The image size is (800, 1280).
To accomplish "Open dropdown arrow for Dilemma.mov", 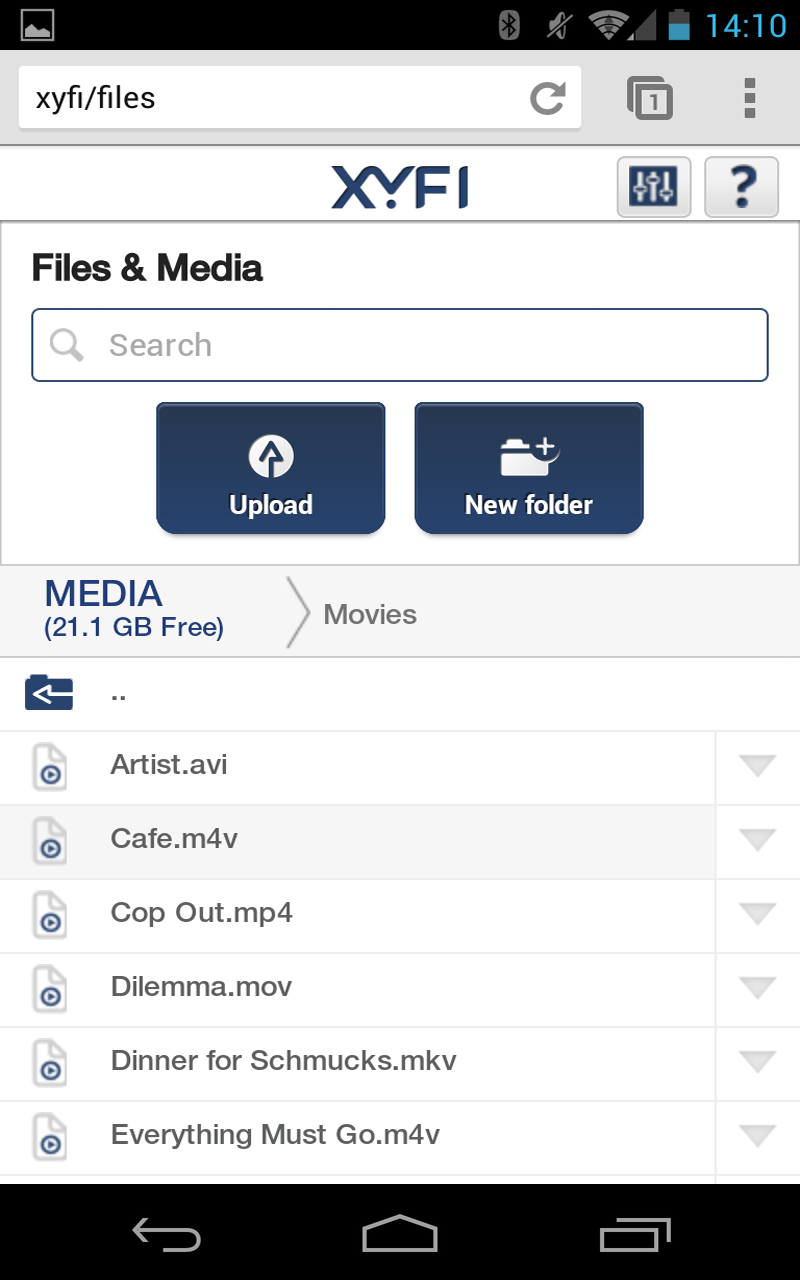I will coord(757,989).
